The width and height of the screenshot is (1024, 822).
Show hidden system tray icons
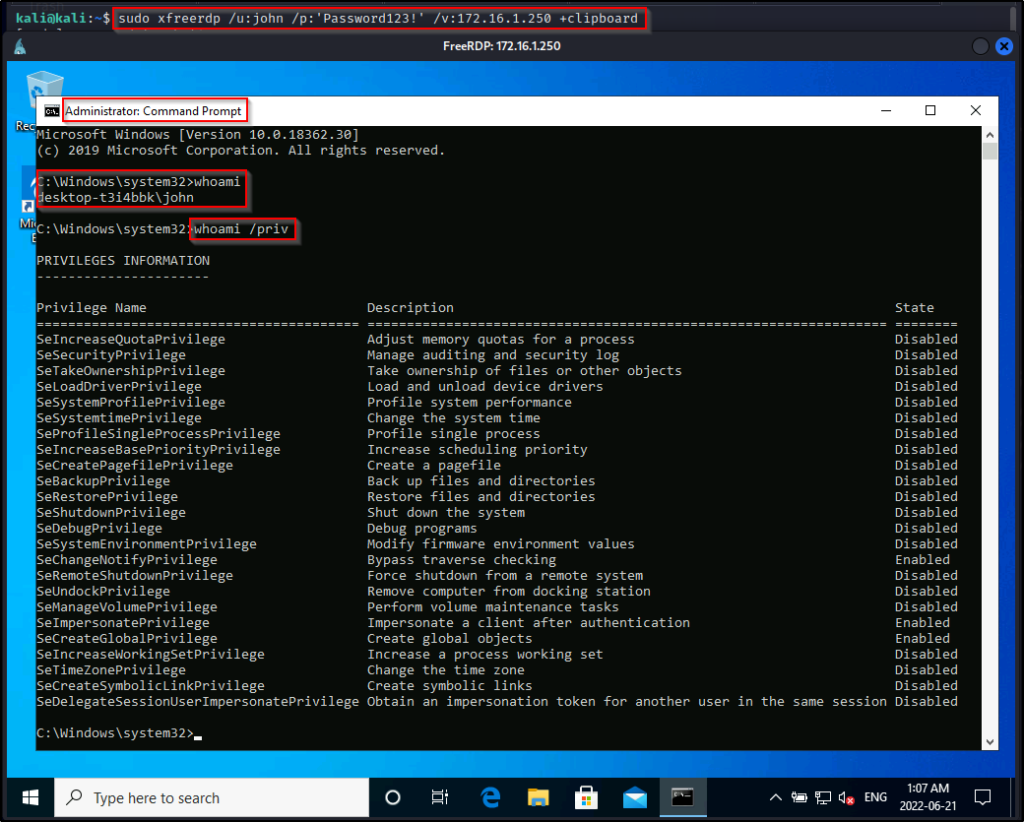click(x=775, y=797)
